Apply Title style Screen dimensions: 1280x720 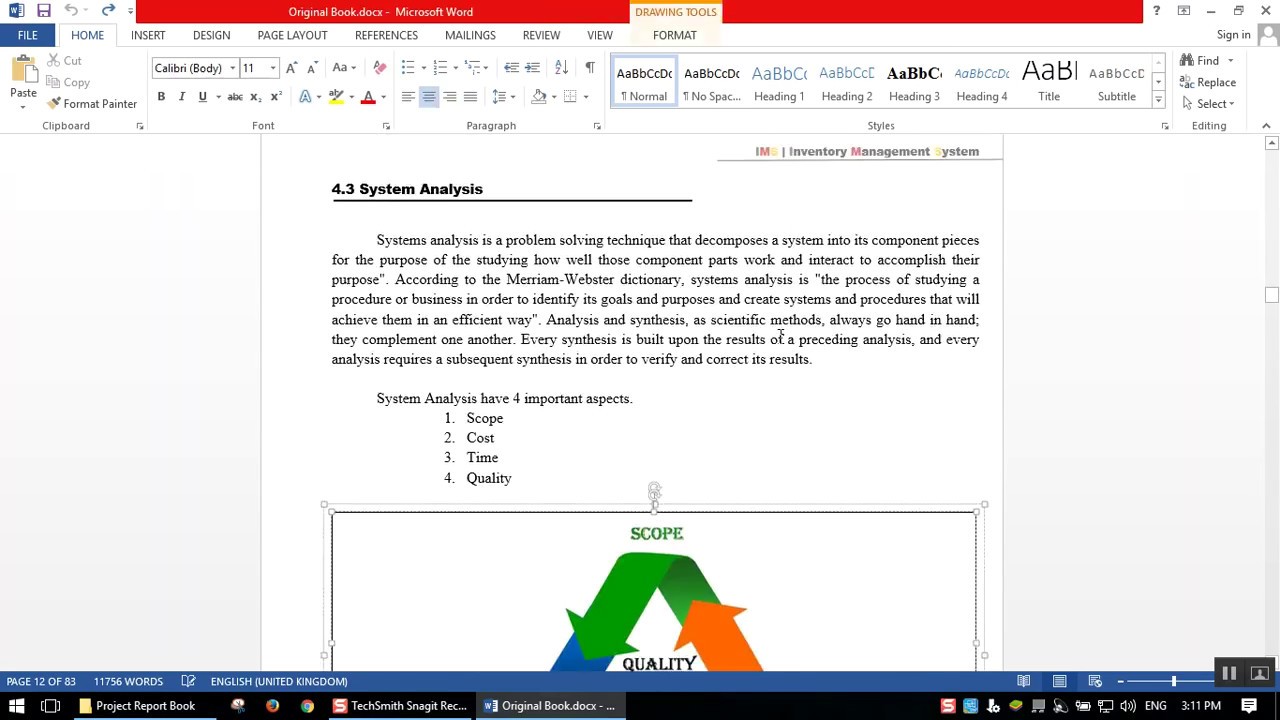(x=1049, y=82)
